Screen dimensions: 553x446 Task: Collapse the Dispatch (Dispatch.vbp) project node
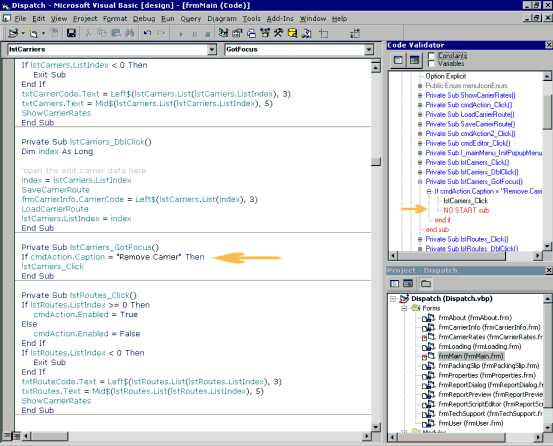[393, 299]
